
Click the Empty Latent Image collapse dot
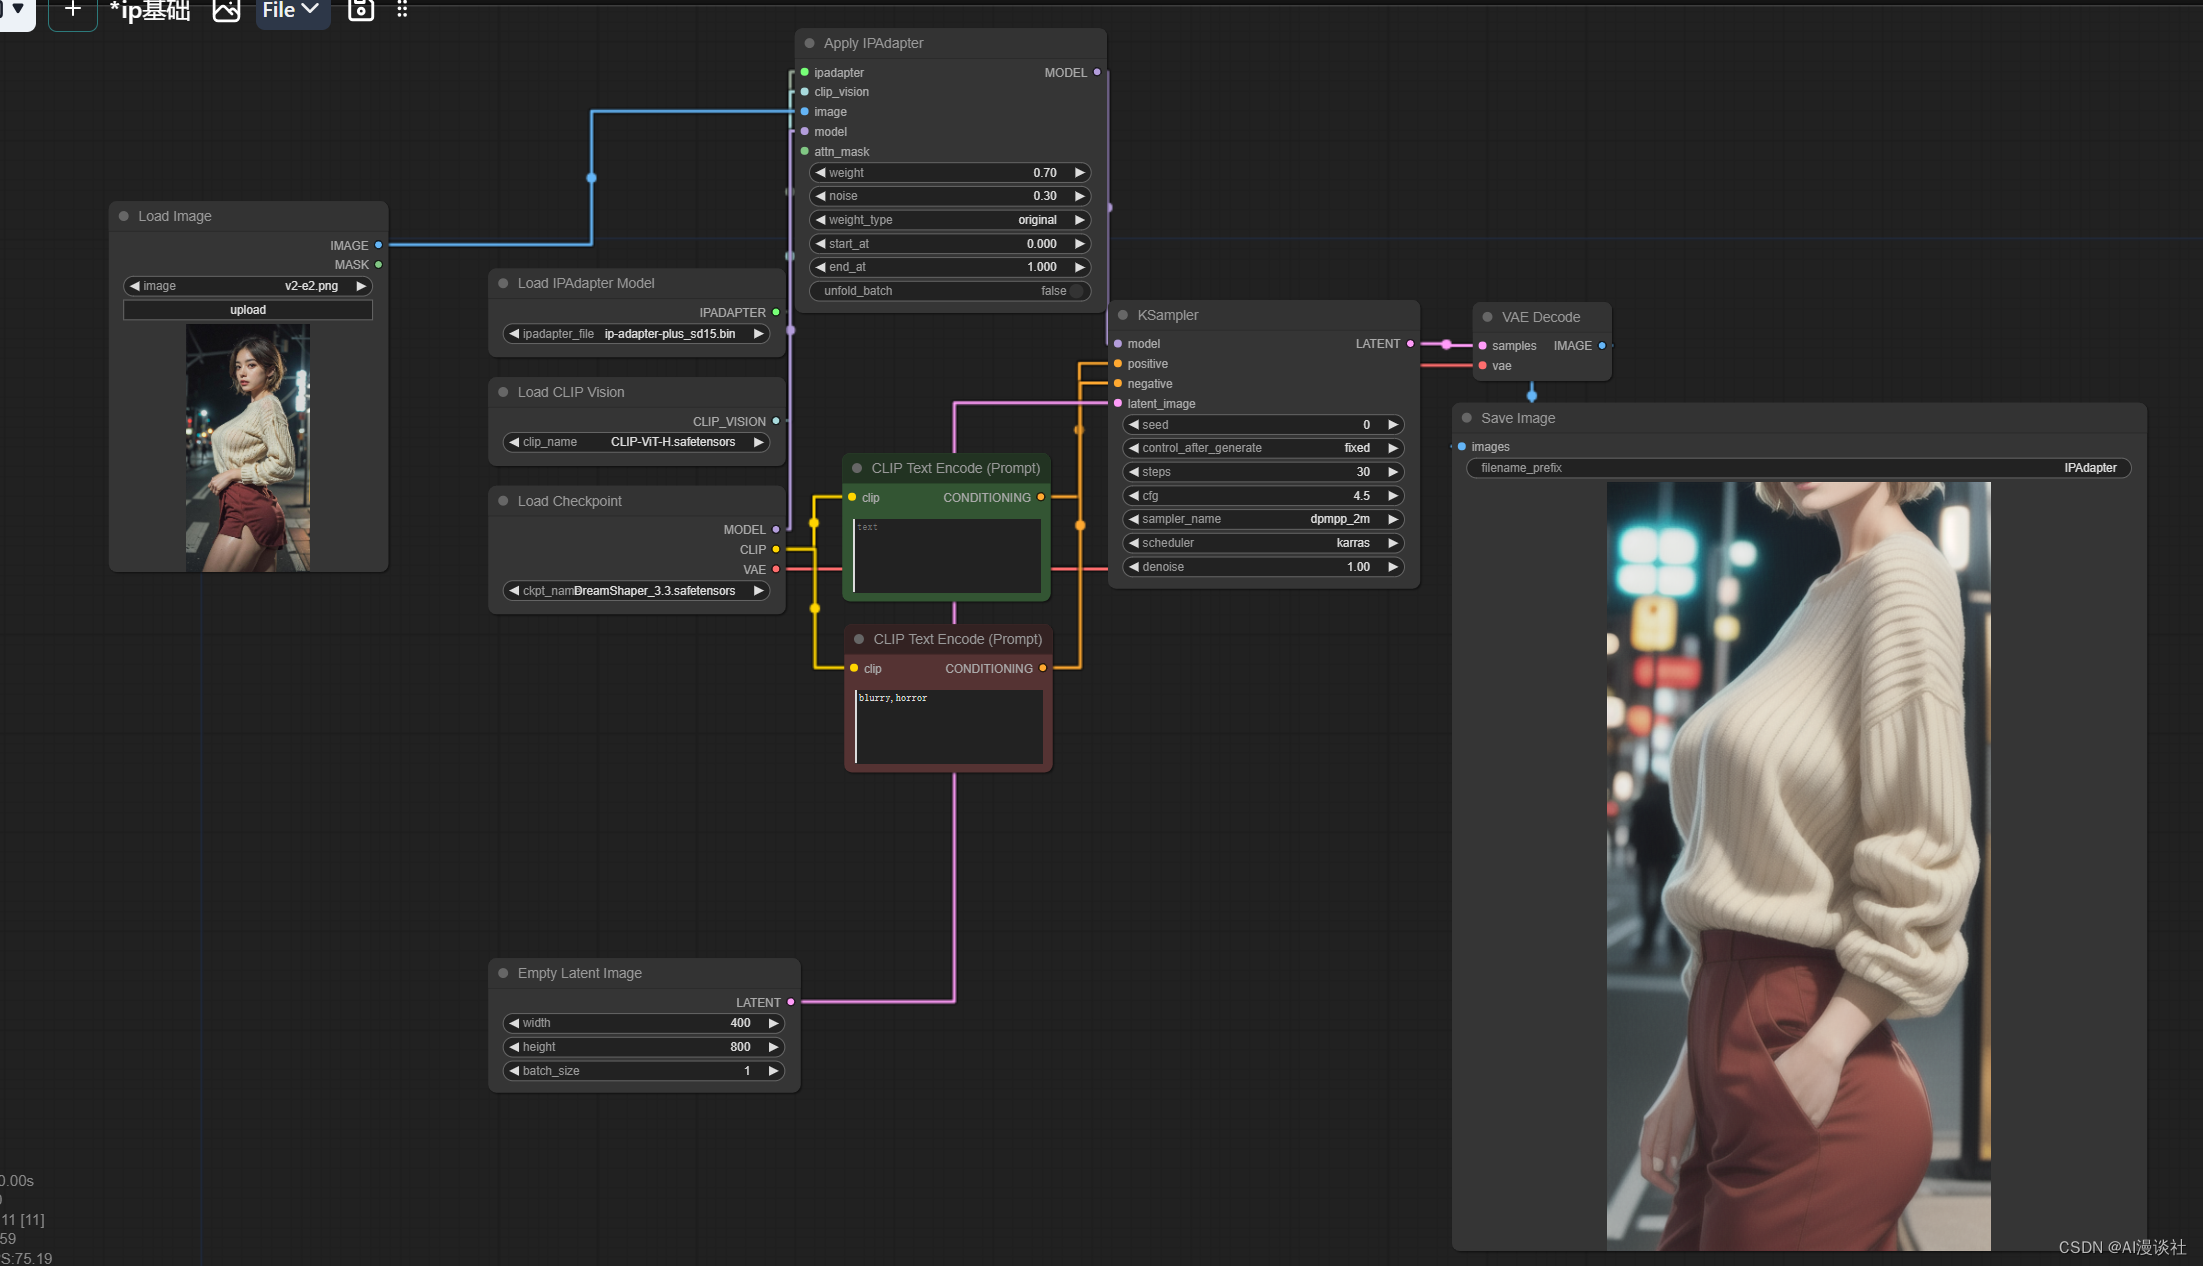pyautogui.click(x=503, y=973)
